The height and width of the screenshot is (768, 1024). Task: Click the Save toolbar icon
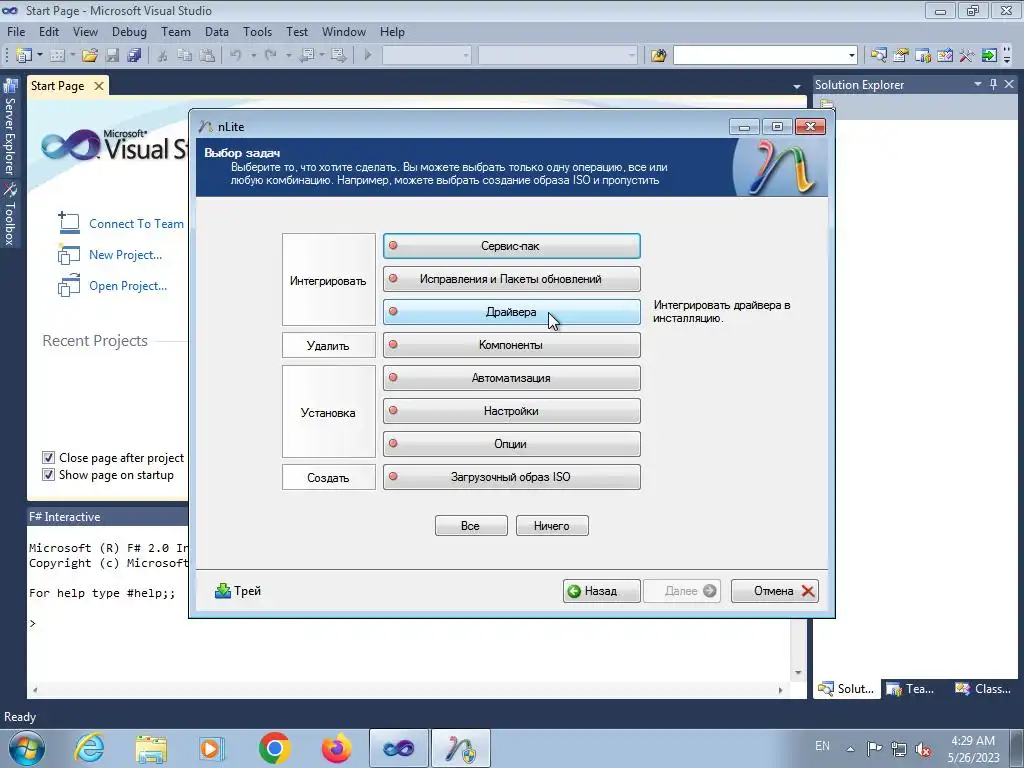(112, 56)
